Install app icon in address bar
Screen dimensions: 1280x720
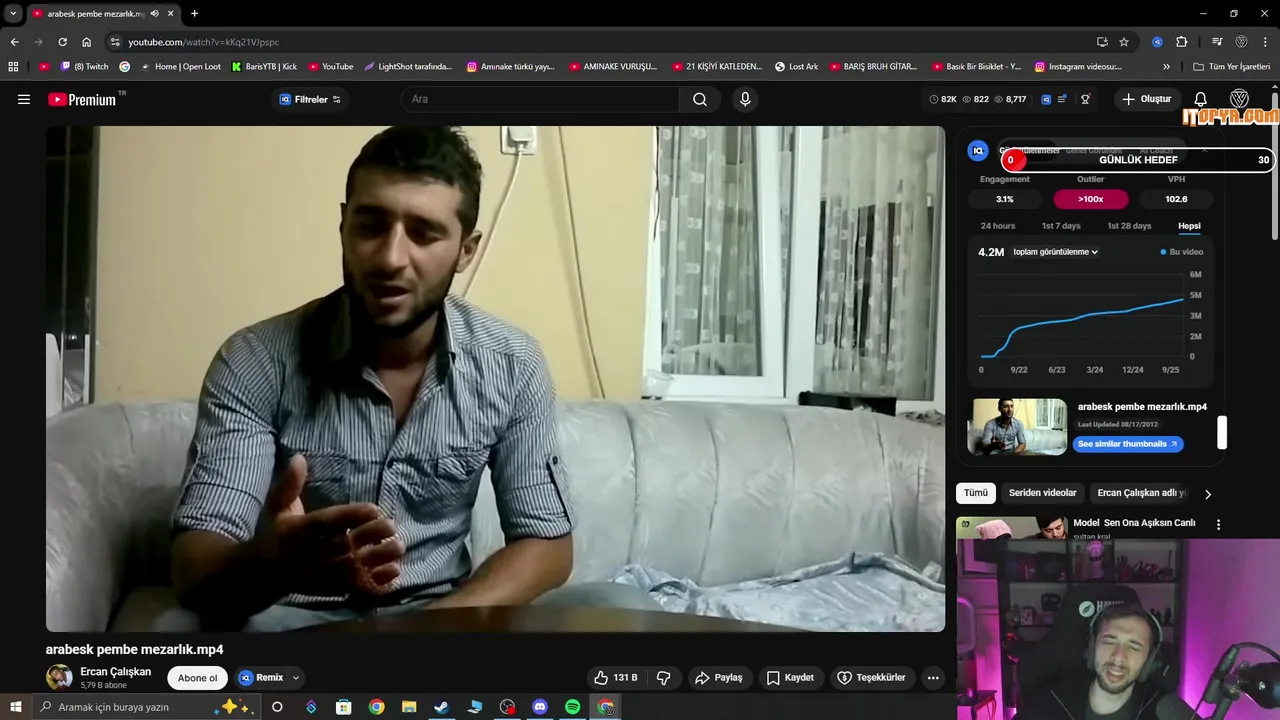1102,42
